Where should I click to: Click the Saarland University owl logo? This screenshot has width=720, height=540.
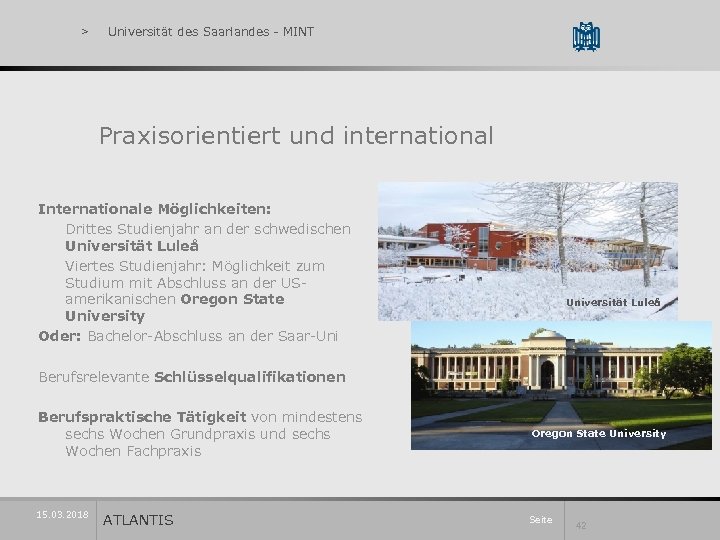point(586,37)
